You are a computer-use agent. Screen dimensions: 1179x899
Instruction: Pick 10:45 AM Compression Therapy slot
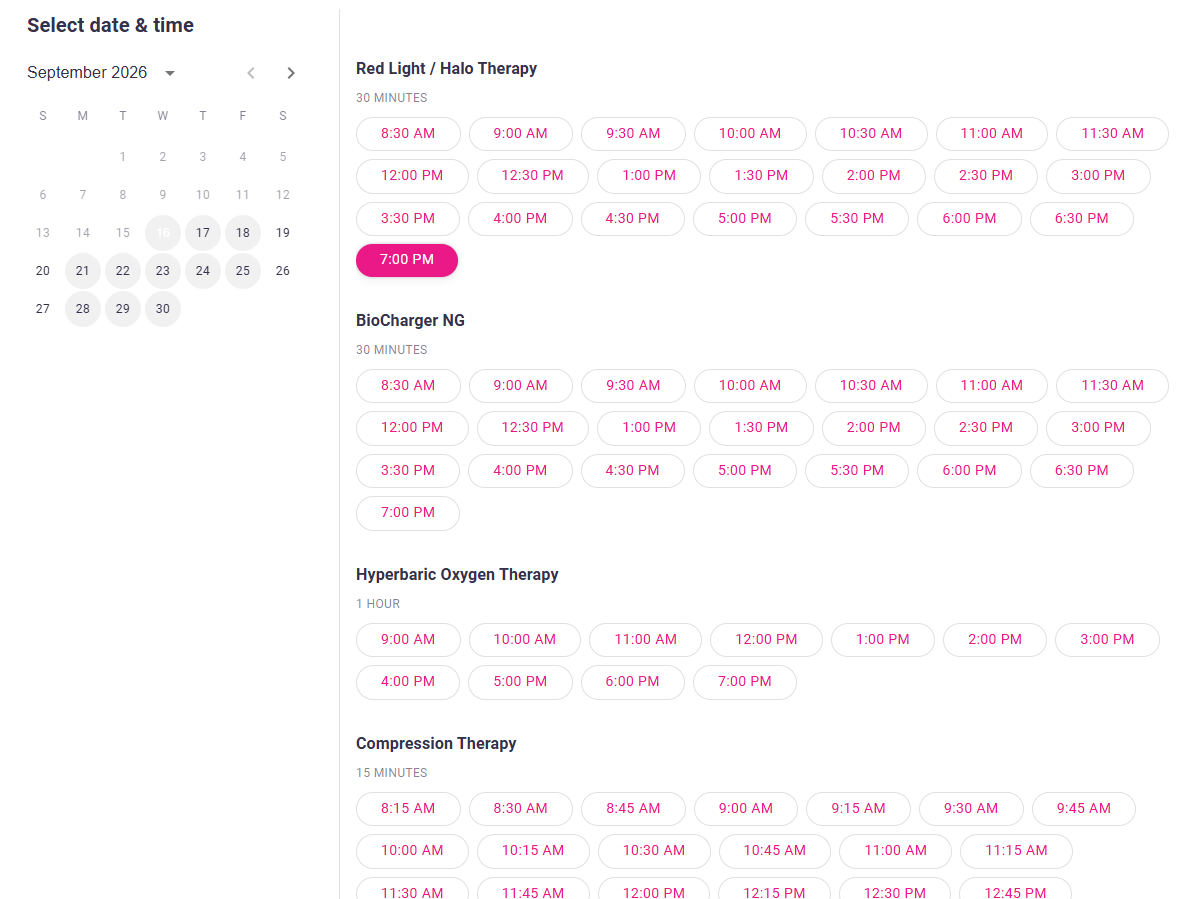click(774, 851)
